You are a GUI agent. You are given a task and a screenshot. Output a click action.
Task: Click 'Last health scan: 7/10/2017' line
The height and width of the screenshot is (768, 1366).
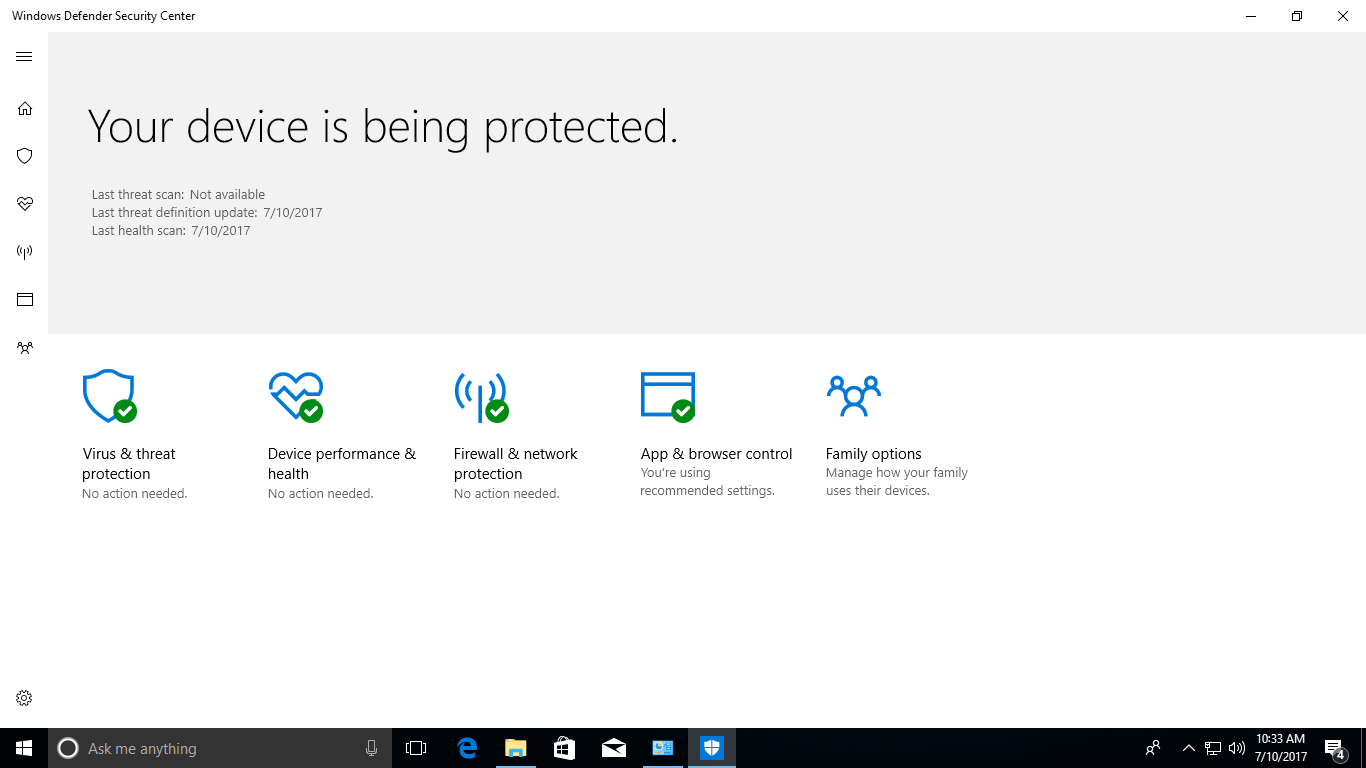(x=170, y=231)
